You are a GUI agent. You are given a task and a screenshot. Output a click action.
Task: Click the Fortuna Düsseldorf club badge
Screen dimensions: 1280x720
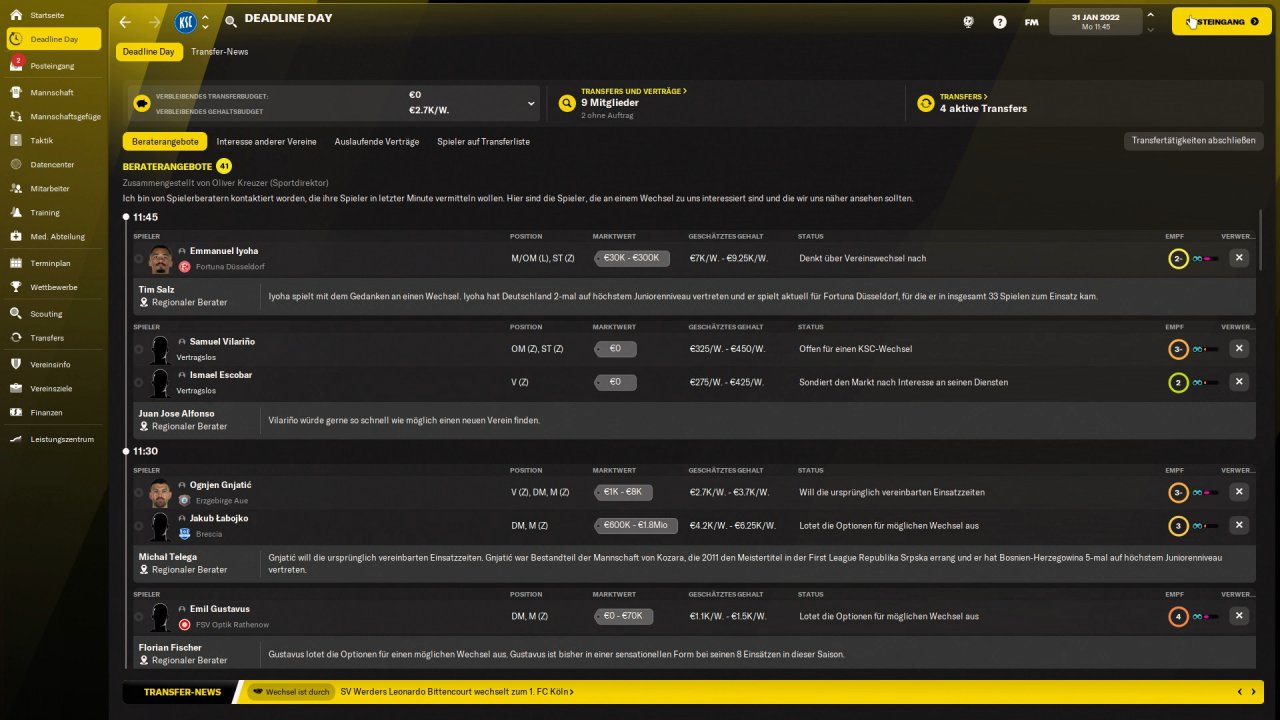[184, 267]
